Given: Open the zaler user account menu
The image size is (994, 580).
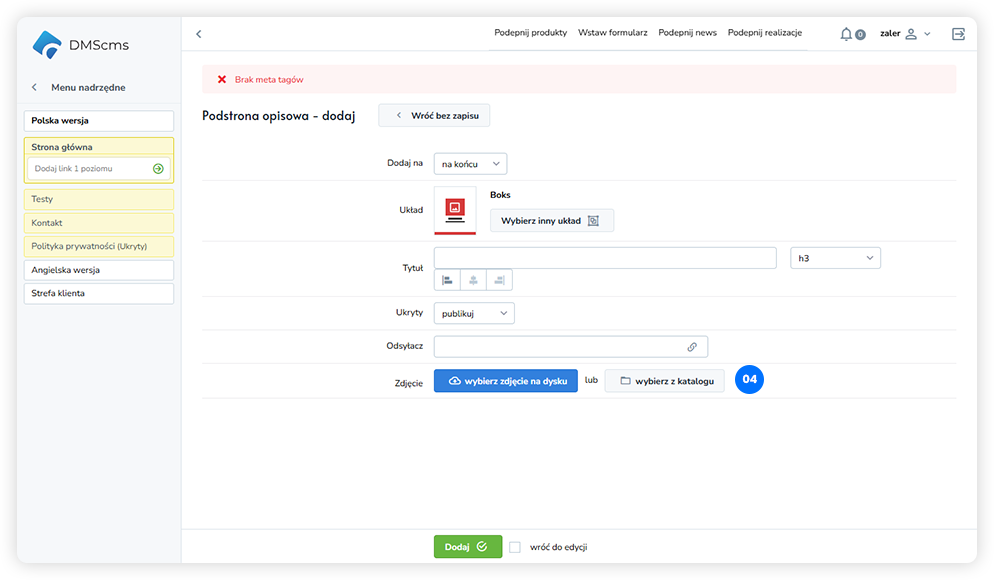Looking at the screenshot, I should (904, 34).
